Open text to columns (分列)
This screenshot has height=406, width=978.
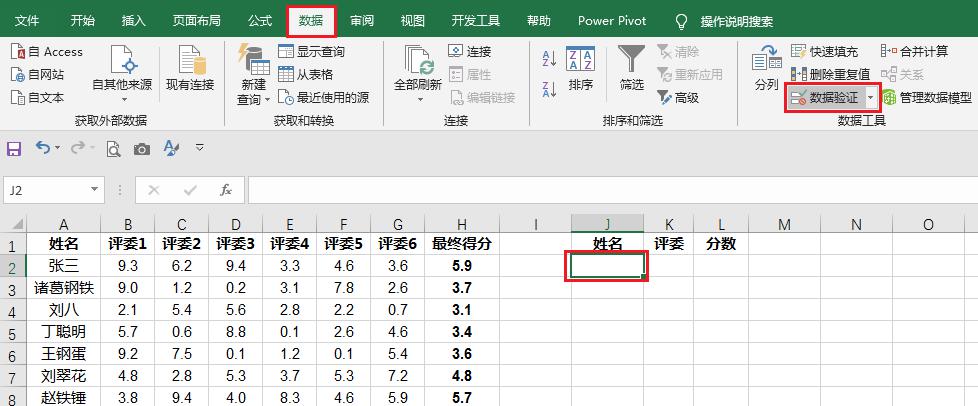pyautogui.click(x=767, y=69)
